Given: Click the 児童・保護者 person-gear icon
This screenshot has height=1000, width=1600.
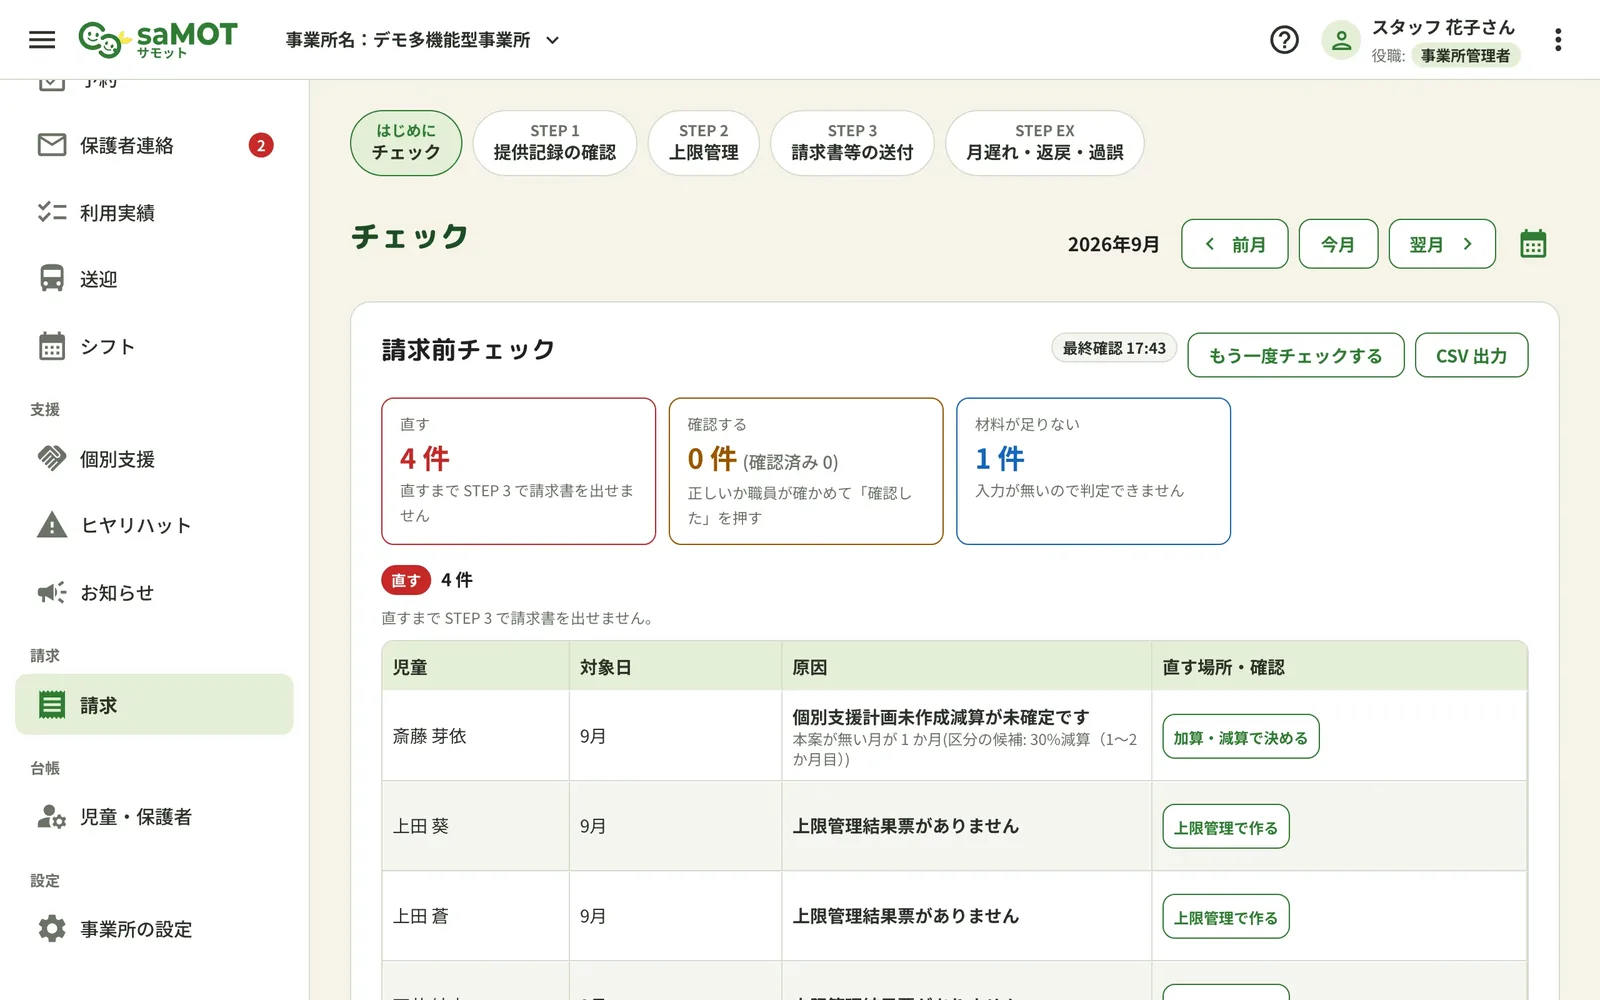Looking at the screenshot, I should tap(52, 817).
